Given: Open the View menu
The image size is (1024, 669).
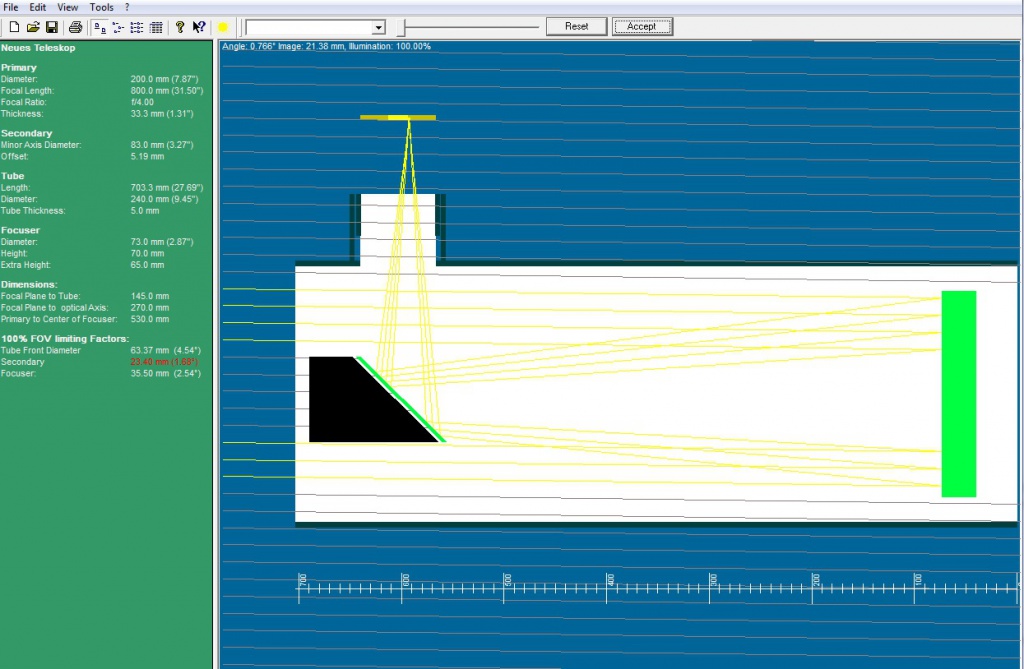Looking at the screenshot, I should (x=67, y=7).
